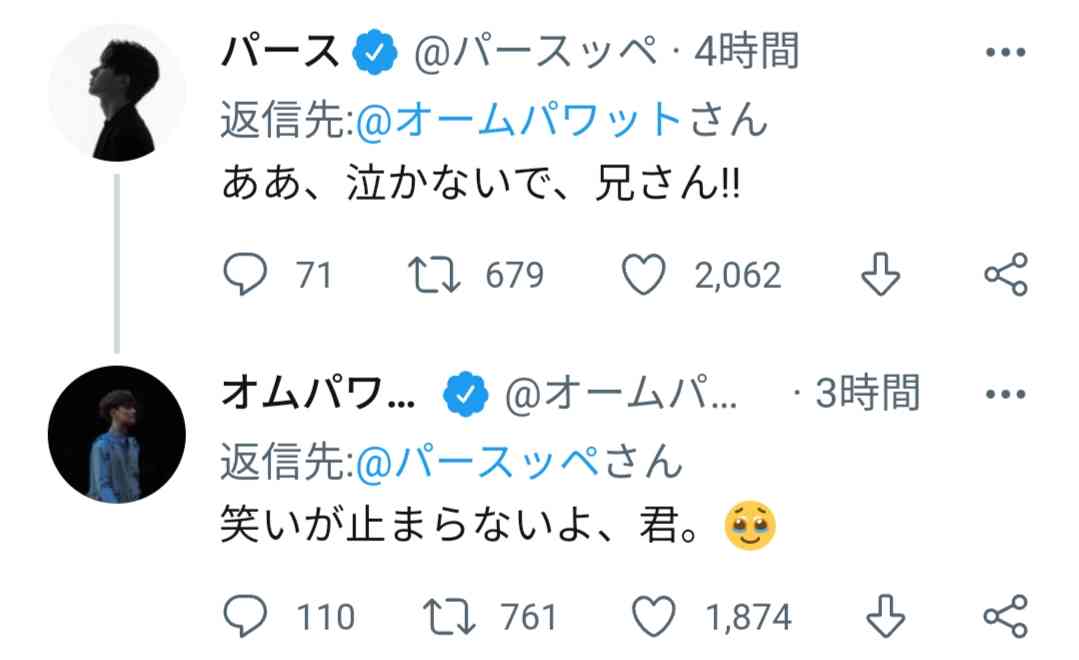Like the tweet with 2,062 likes
This screenshot has height=660, width=1079.
(644, 275)
